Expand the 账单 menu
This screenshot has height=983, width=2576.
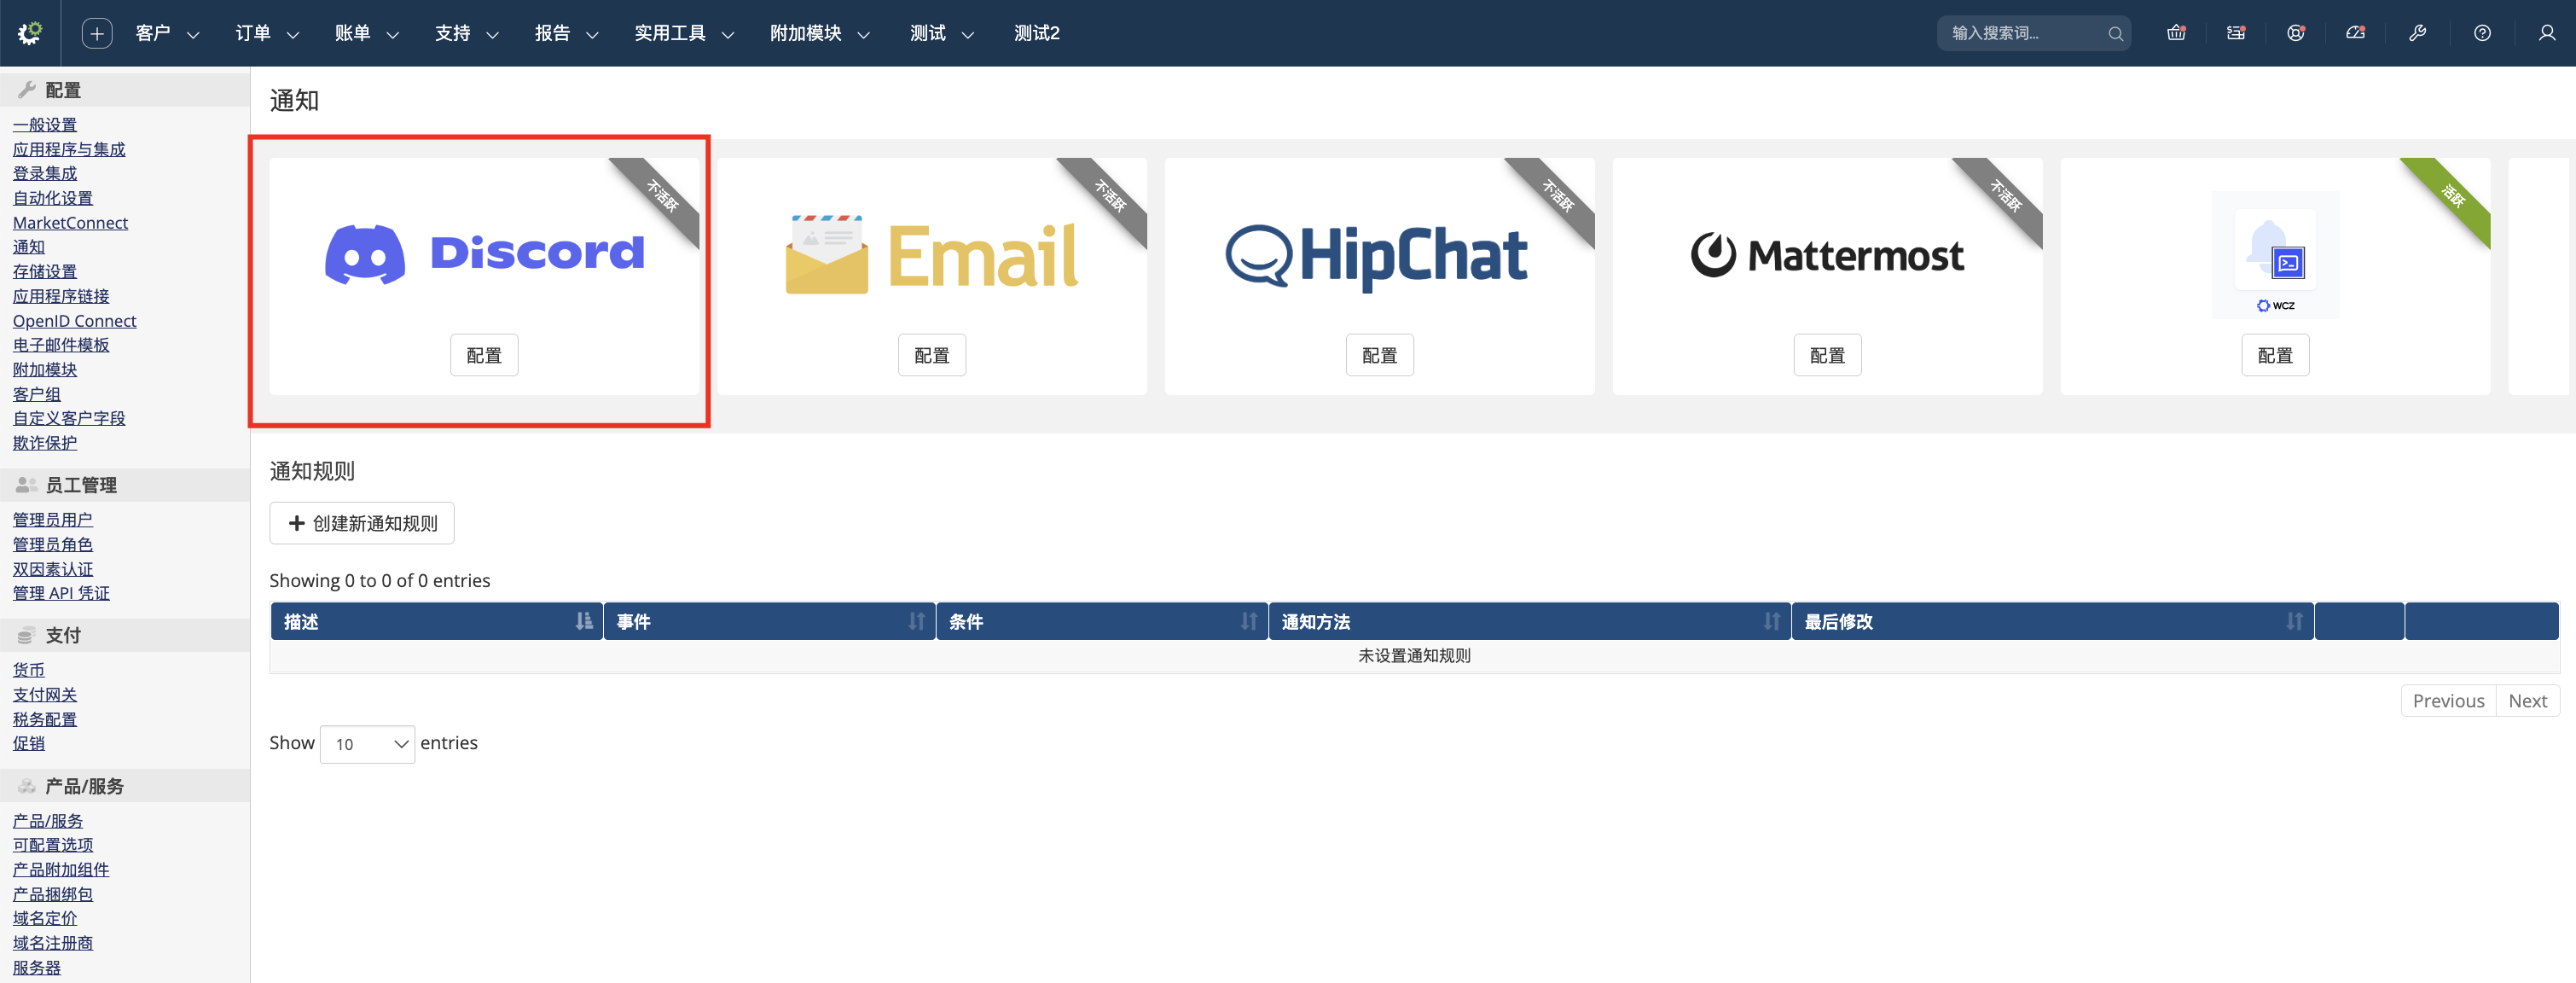click(x=367, y=33)
